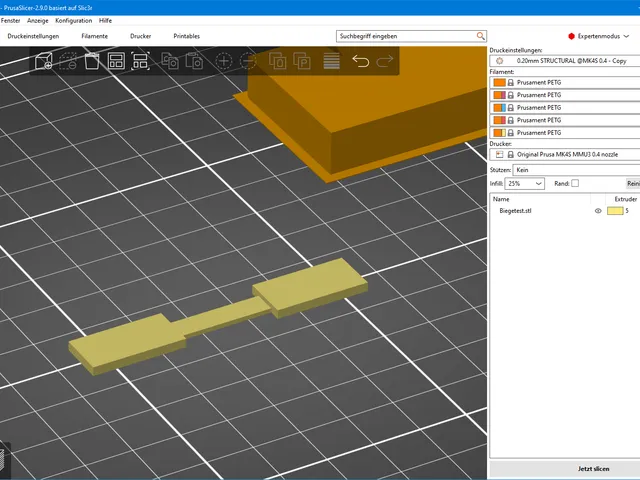Toggle visibility eye for Biegetest.stl
This screenshot has width=640, height=480.
coord(598,211)
